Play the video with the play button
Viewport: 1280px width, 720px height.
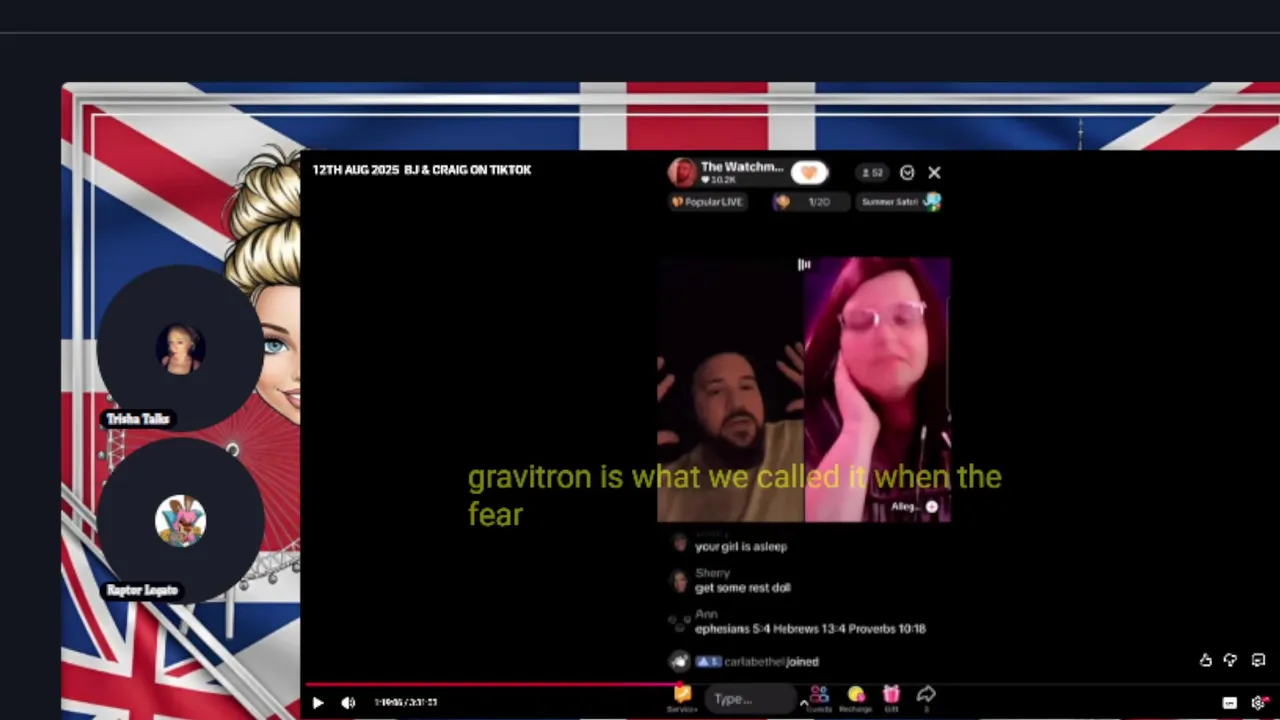click(318, 703)
